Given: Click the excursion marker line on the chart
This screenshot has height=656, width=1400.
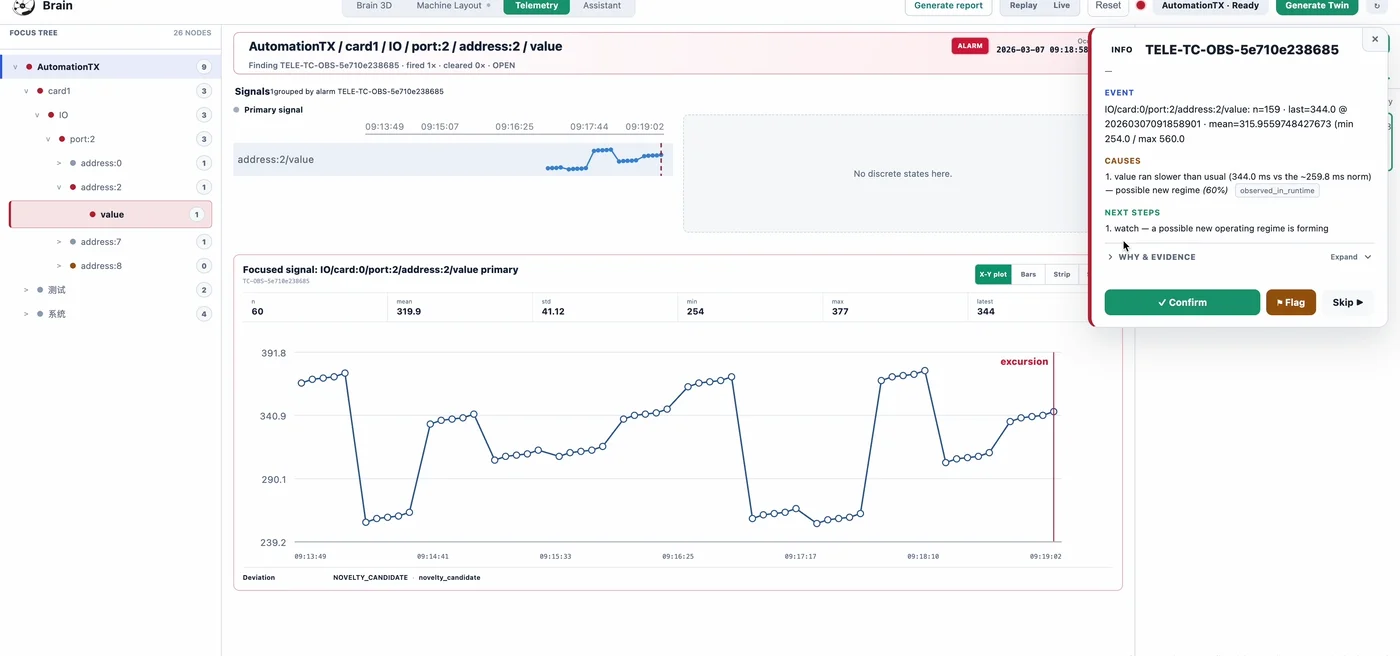Looking at the screenshot, I should click(x=1053, y=447).
